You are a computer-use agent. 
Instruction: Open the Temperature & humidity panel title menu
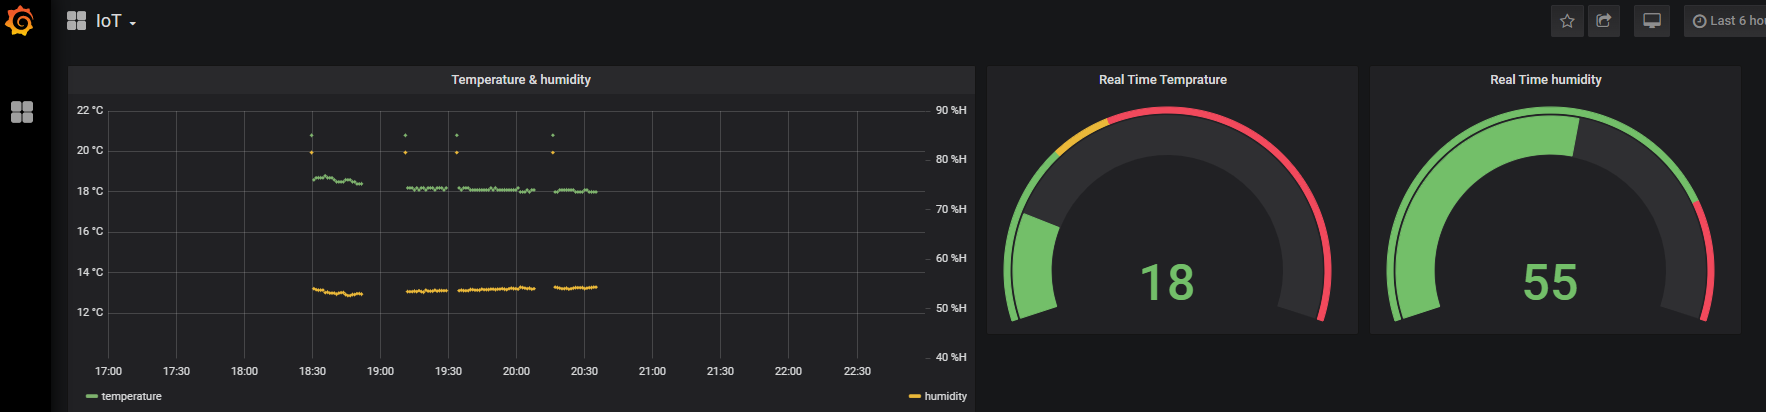[x=521, y=80]
